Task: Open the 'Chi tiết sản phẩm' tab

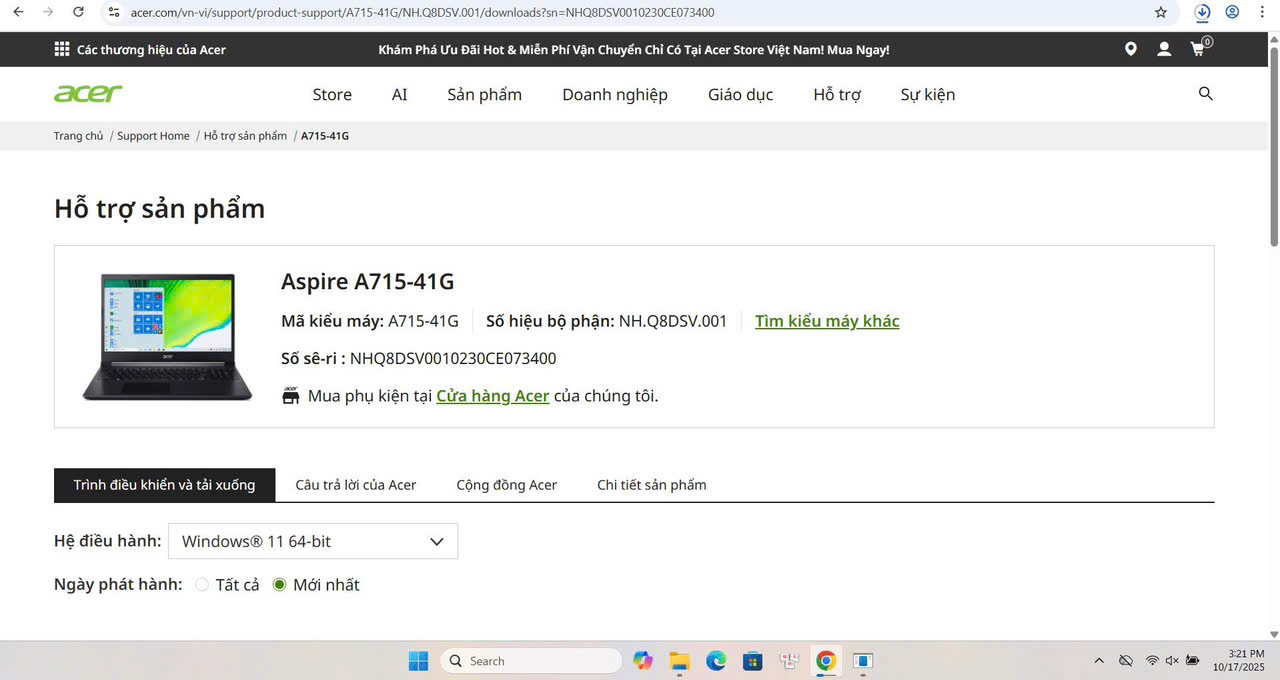Action: pos(651,485)
